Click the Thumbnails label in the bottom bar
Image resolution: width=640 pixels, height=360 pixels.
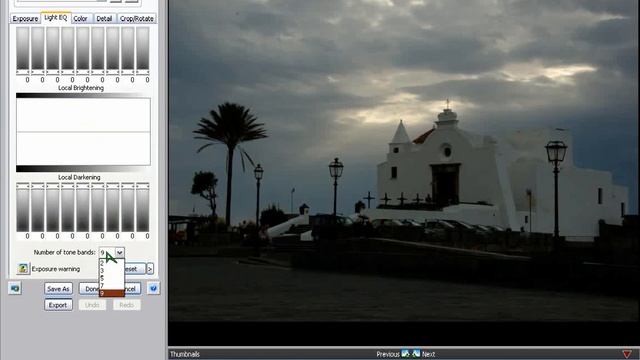tap(185, 354)
